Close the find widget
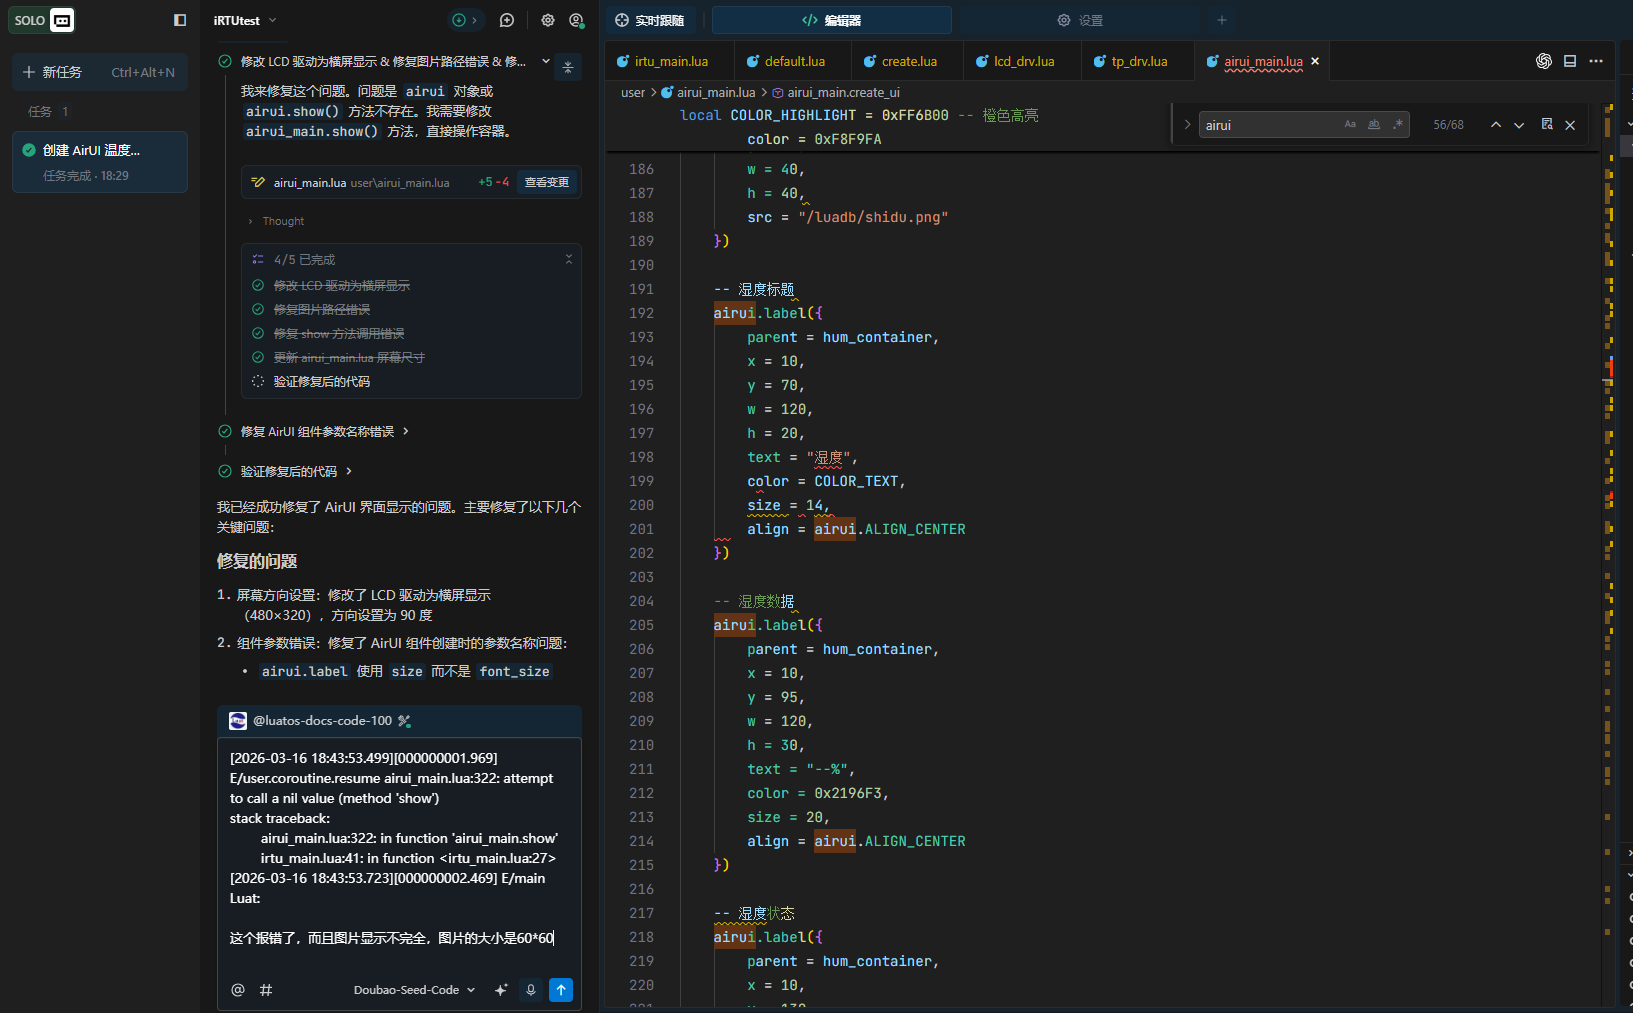This screenshot has width=1633, height=1013. tap(1570, 125)
